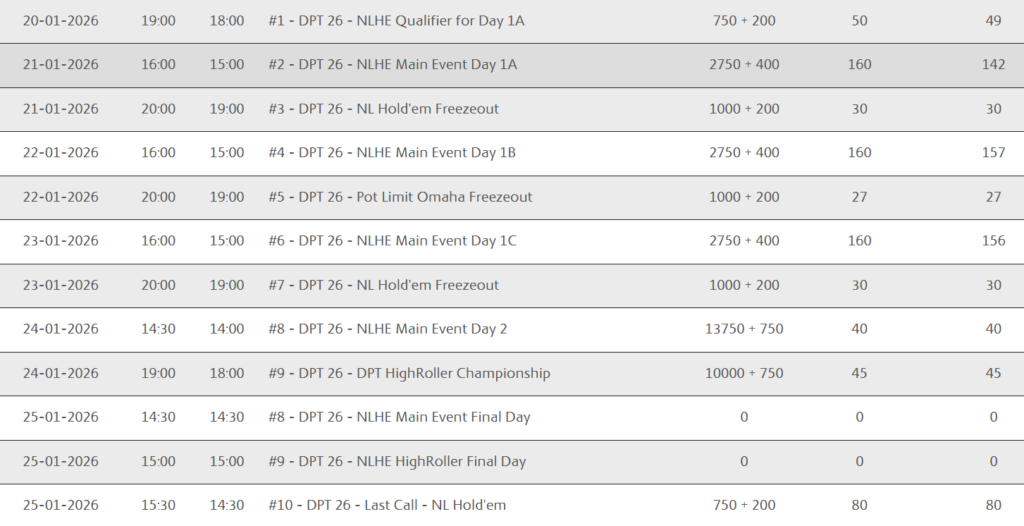Select the NLHE Main Event Final Day row
Screen dimensions: 1024x526
pyautogui.click(x=399, y=417)
